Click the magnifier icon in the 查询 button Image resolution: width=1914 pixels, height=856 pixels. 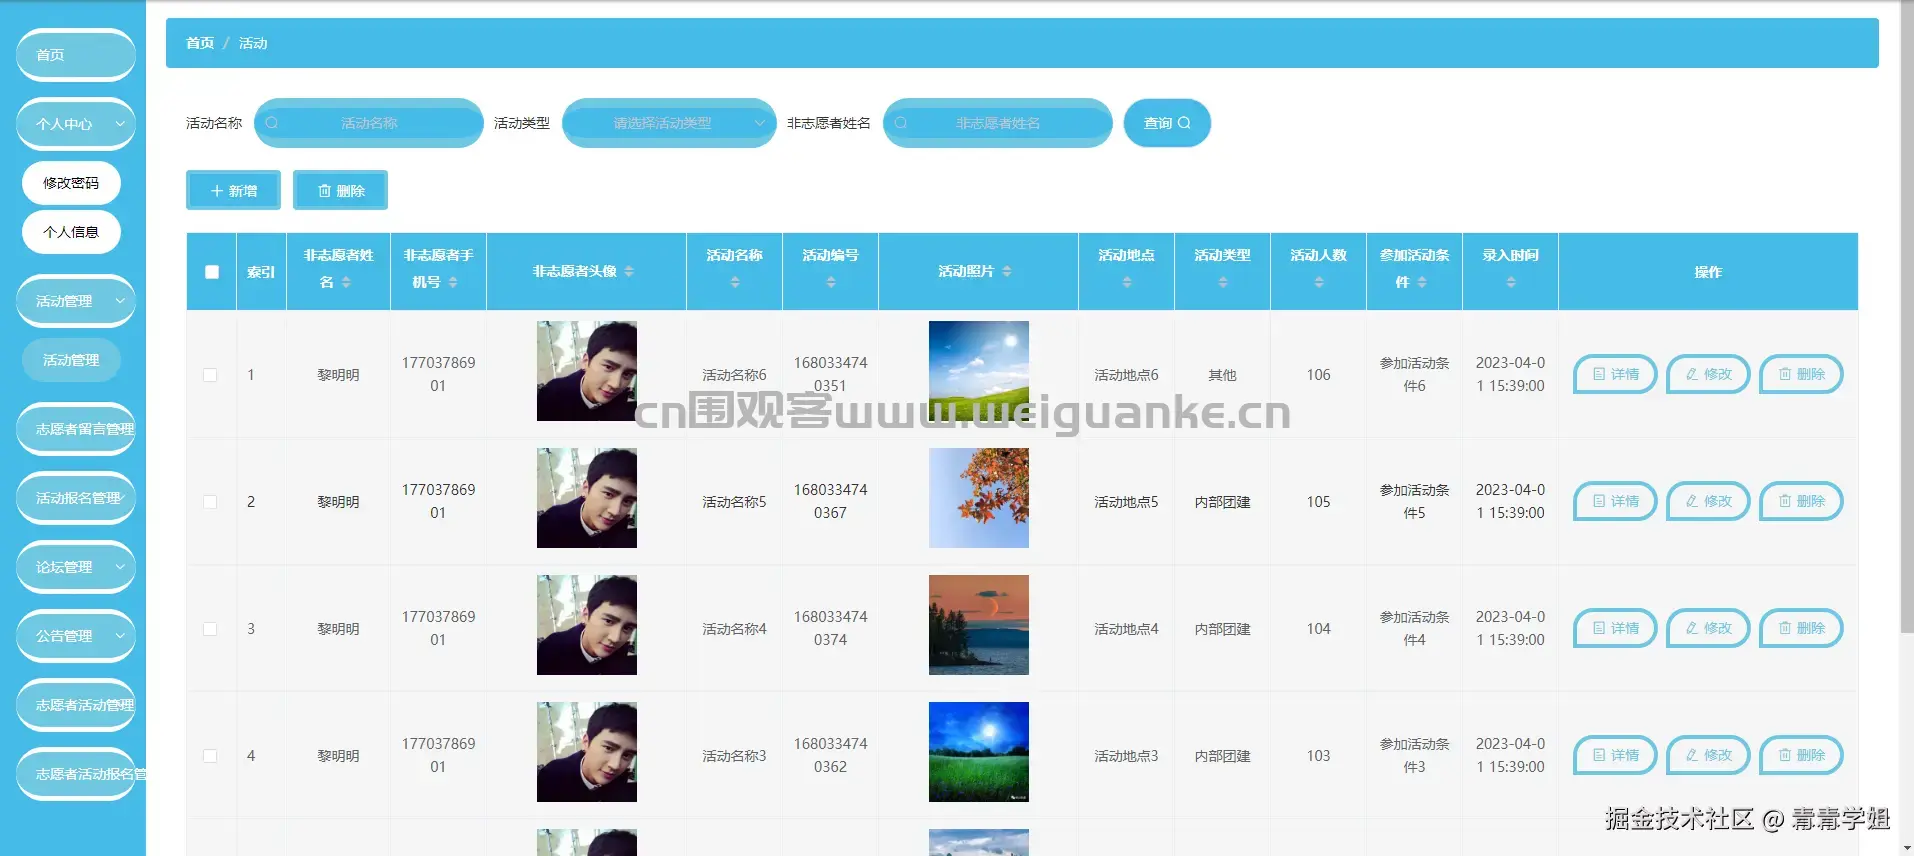pyautogui.click(x=1184, y=123)
